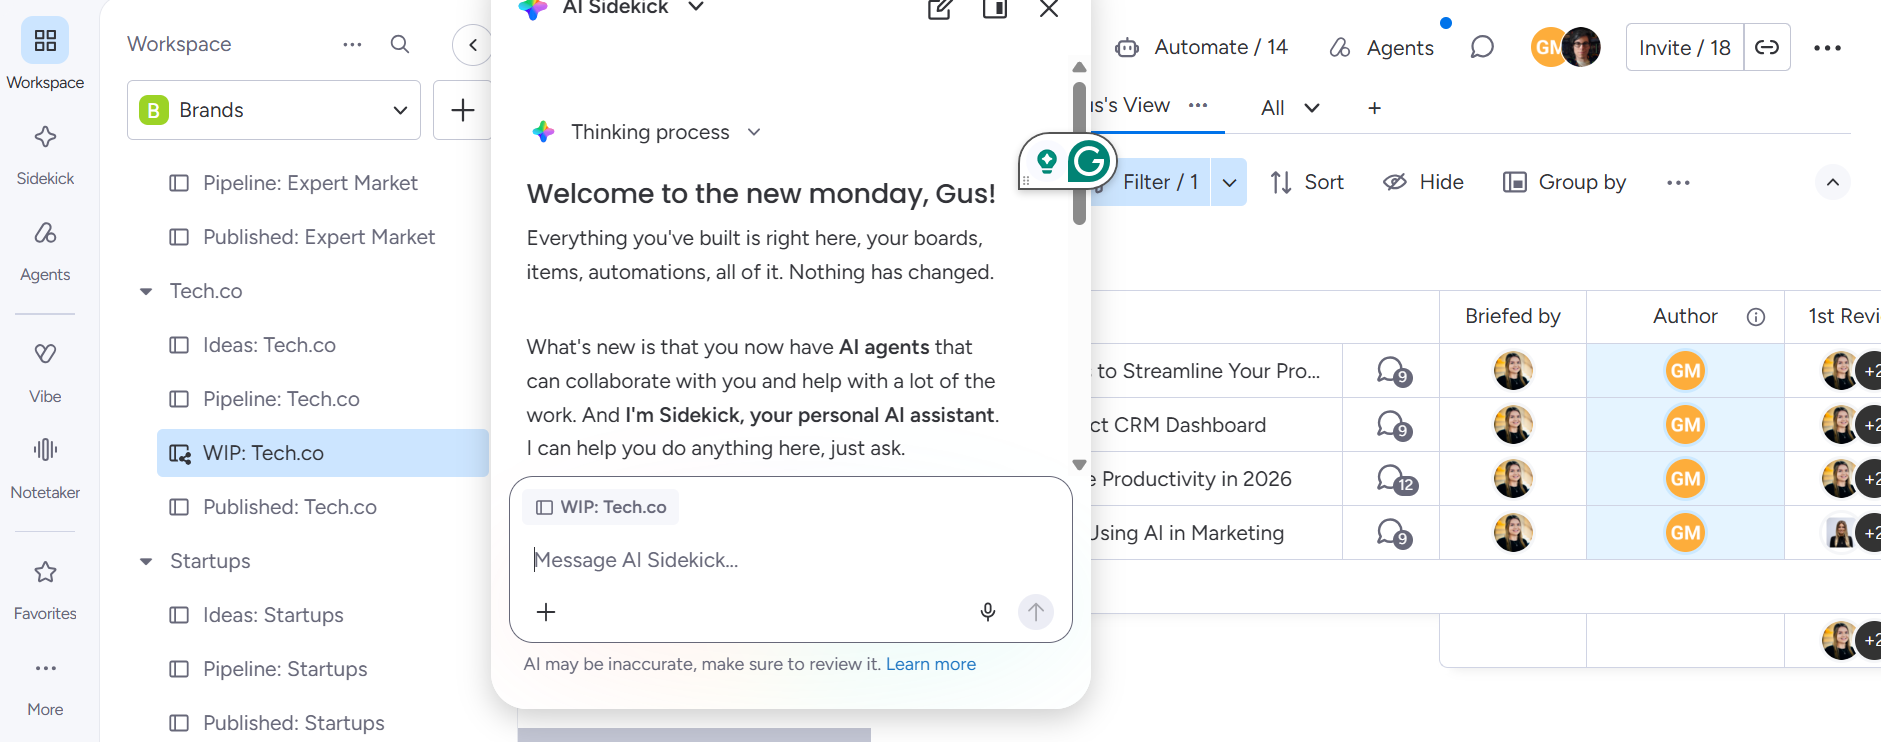The width and height of the screenshot is (1881, 742).
Task: Collapse the workspace navigation panel
Action: [x=473, y=45]
